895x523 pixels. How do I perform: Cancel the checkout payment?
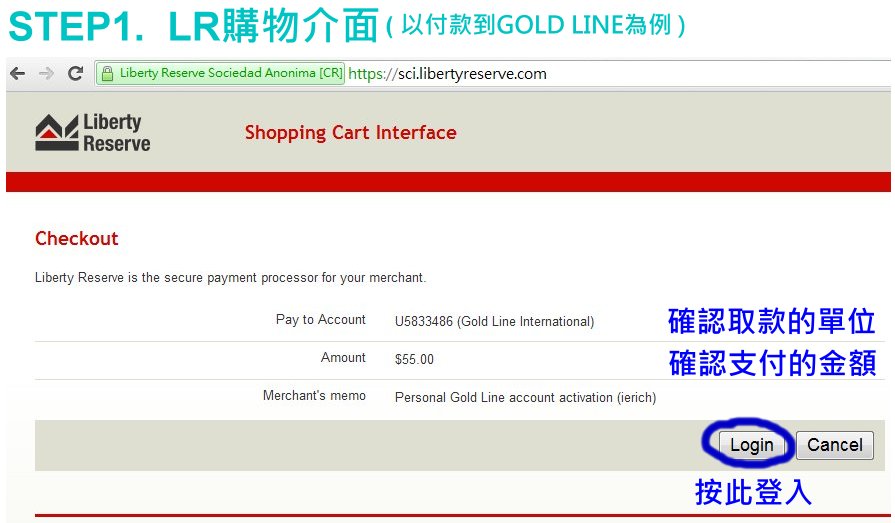[834, 445]
